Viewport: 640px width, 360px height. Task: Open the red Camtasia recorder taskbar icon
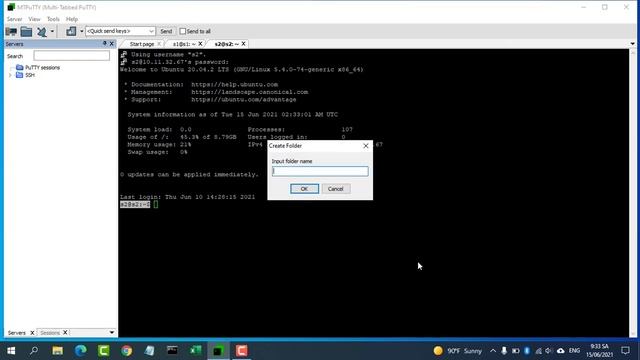(242, 351)
